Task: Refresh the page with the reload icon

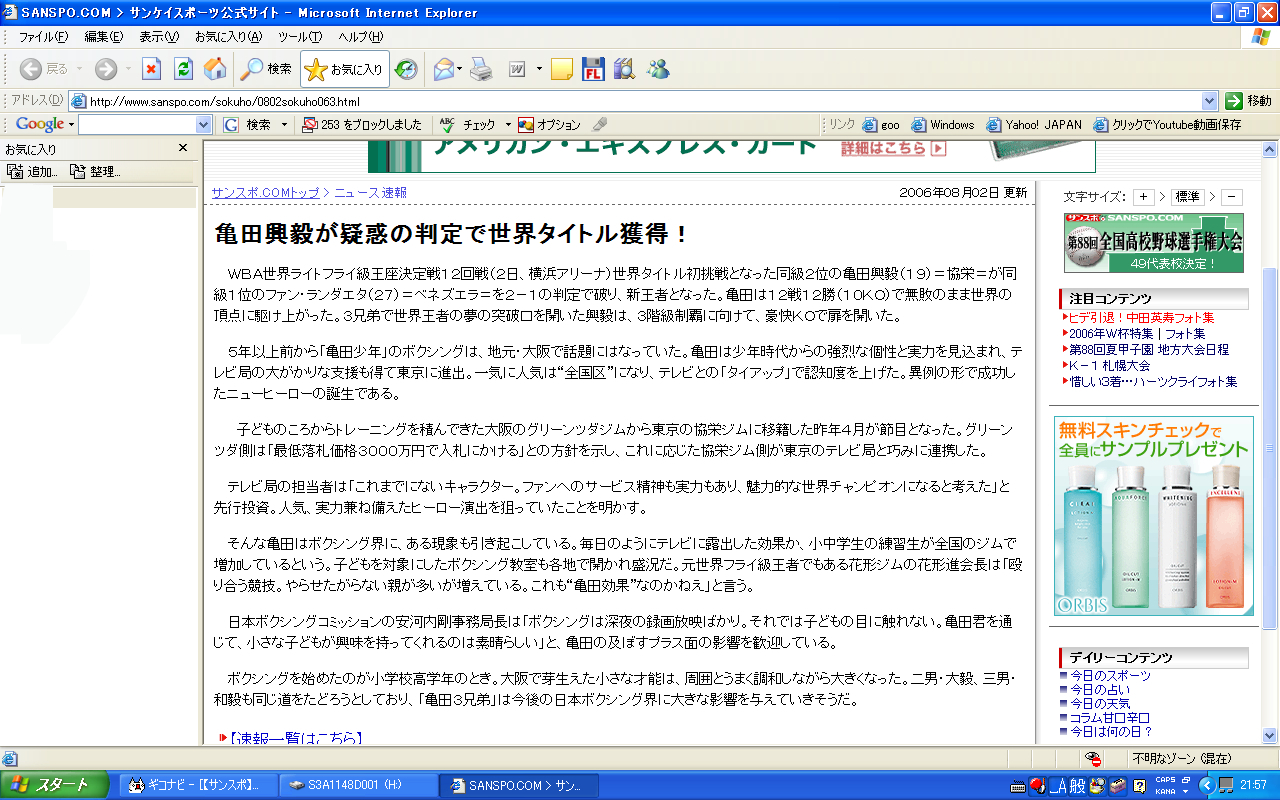Action: (183, 69)
